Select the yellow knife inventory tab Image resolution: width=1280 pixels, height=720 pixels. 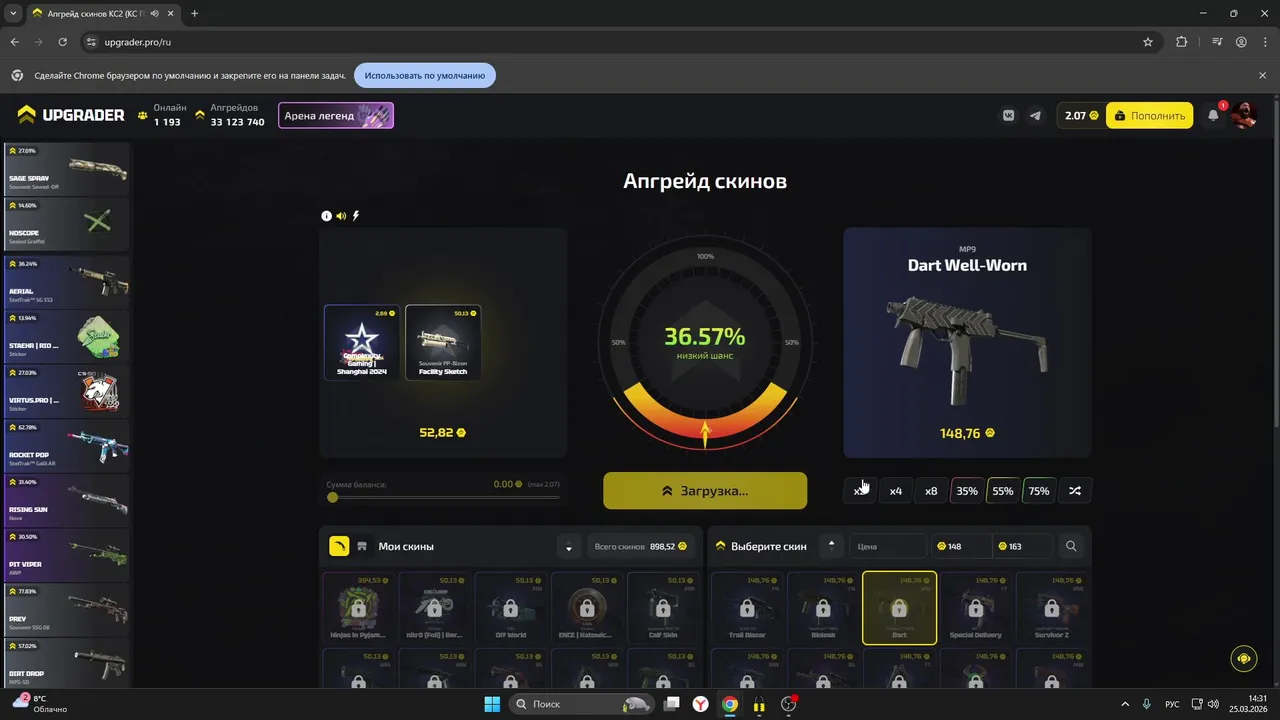pos(339,546)
